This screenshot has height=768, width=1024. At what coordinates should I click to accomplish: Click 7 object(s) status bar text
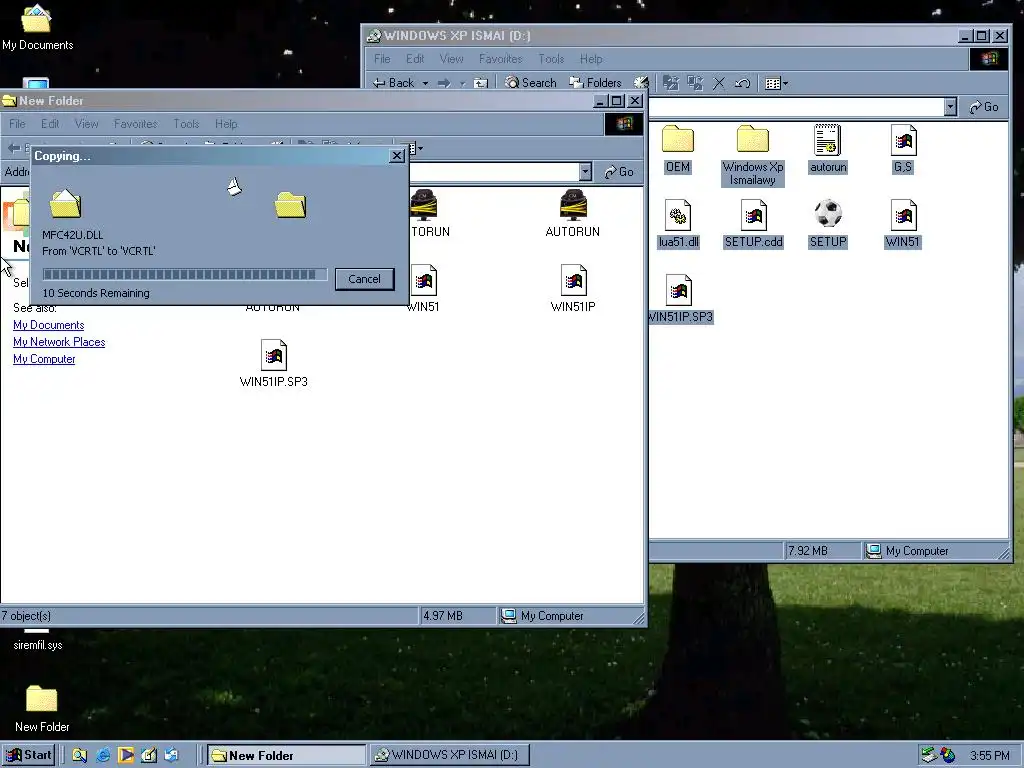(x=26, y=616)
